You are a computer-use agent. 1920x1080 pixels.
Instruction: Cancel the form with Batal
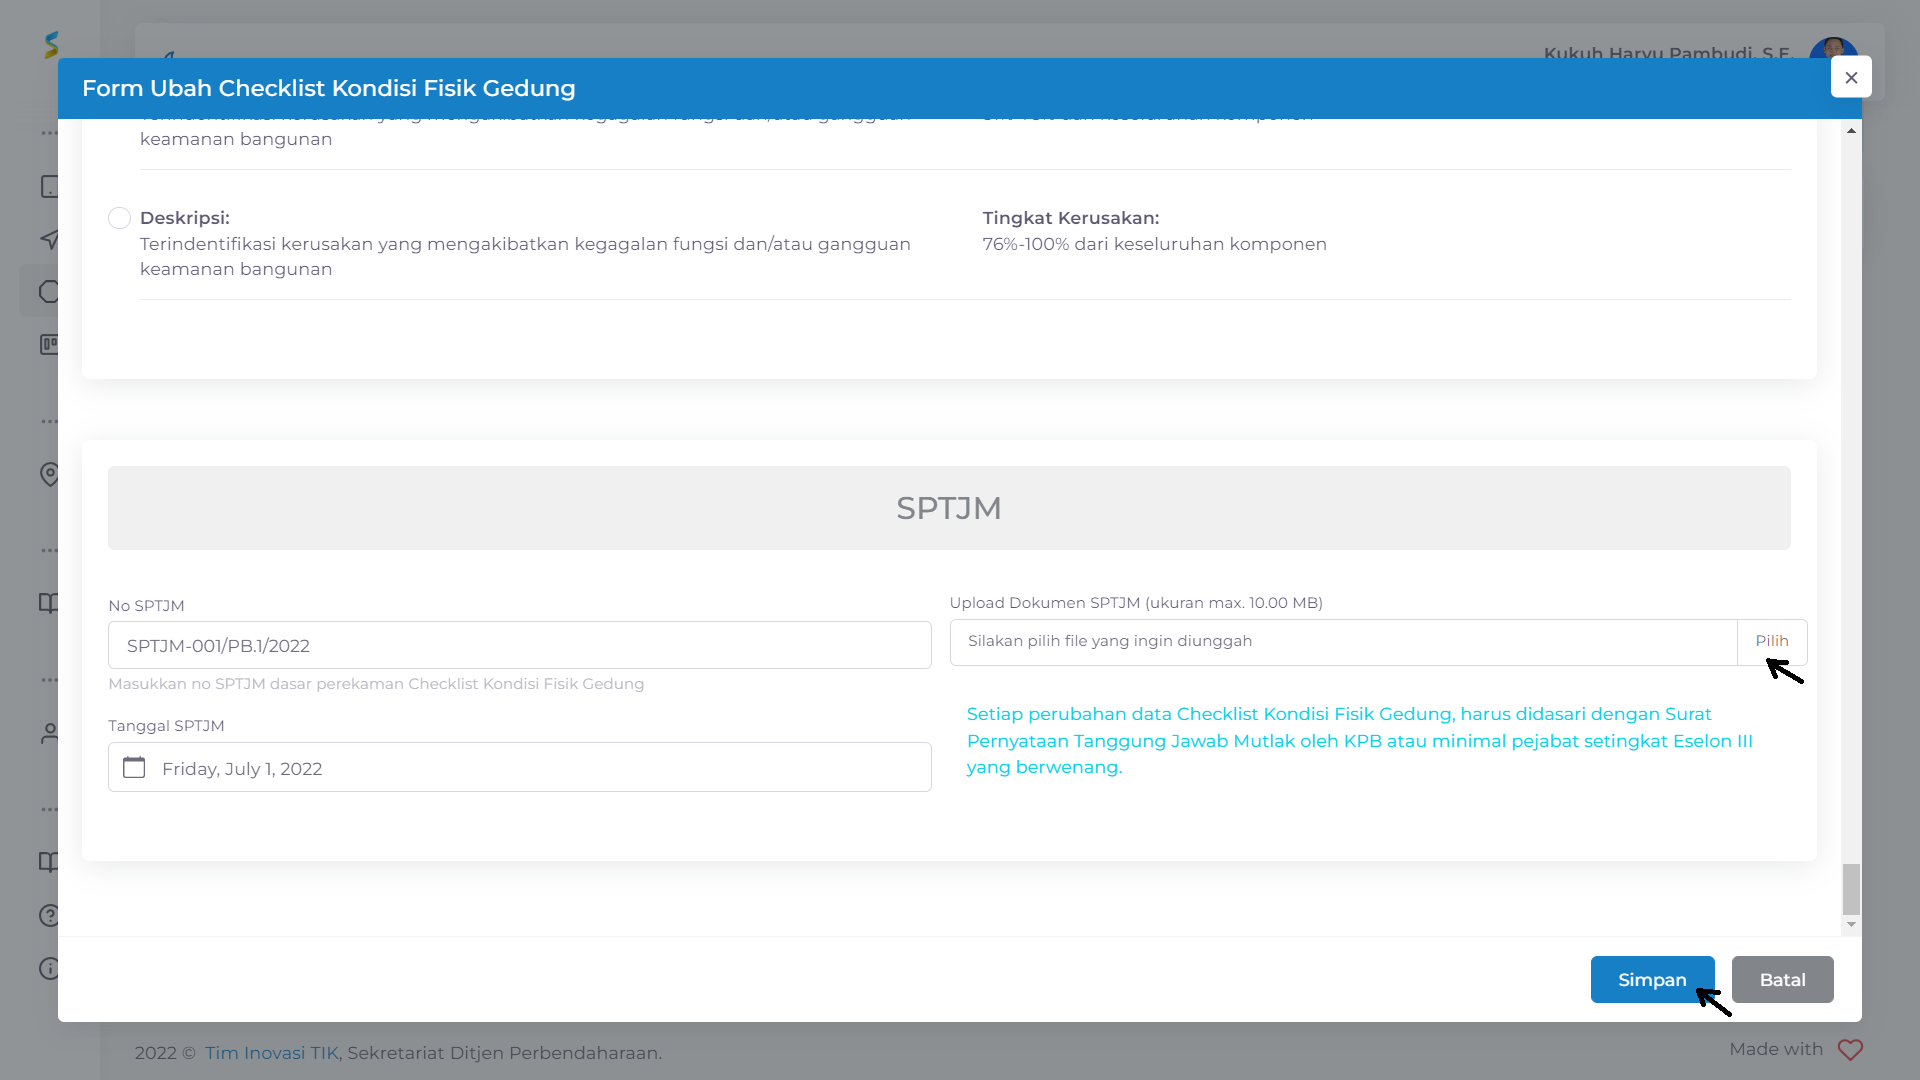coord(1782,979)
